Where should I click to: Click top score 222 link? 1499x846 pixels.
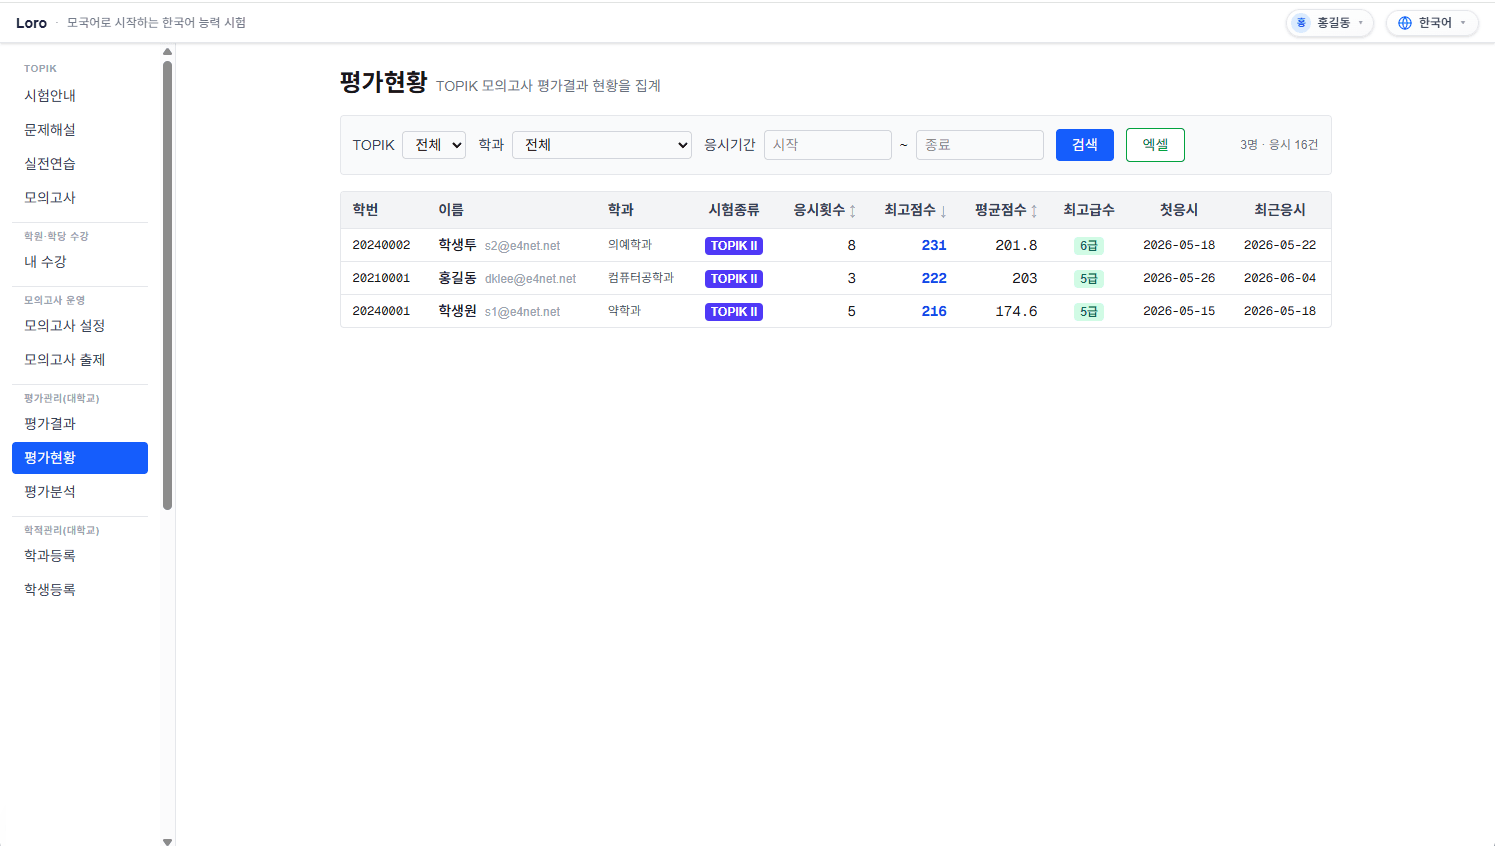tap(934, 278)
